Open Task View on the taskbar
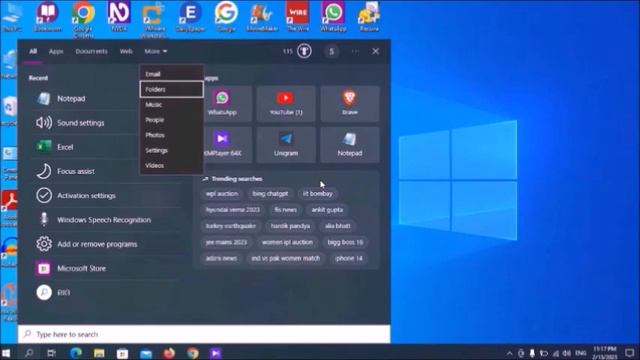 (x=51, y=353)
